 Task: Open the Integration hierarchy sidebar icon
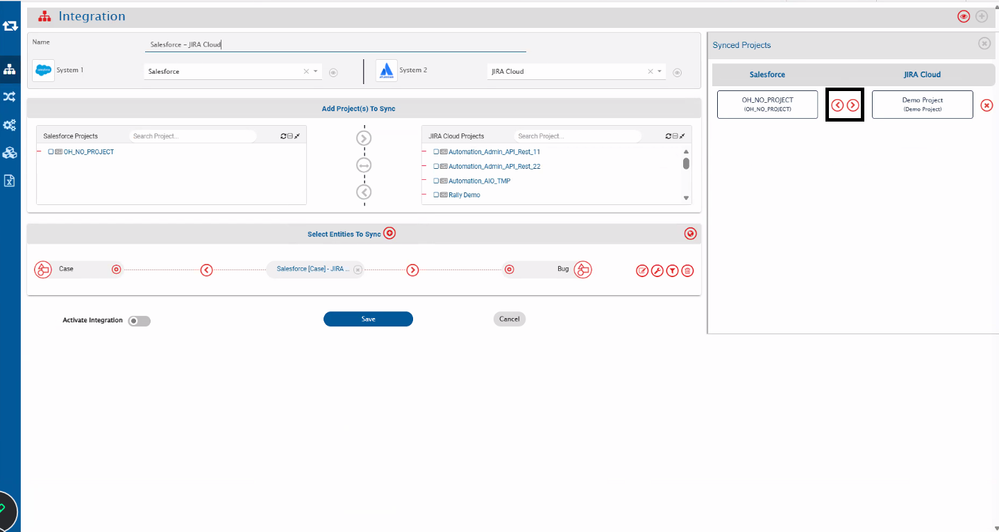(10, 69)
